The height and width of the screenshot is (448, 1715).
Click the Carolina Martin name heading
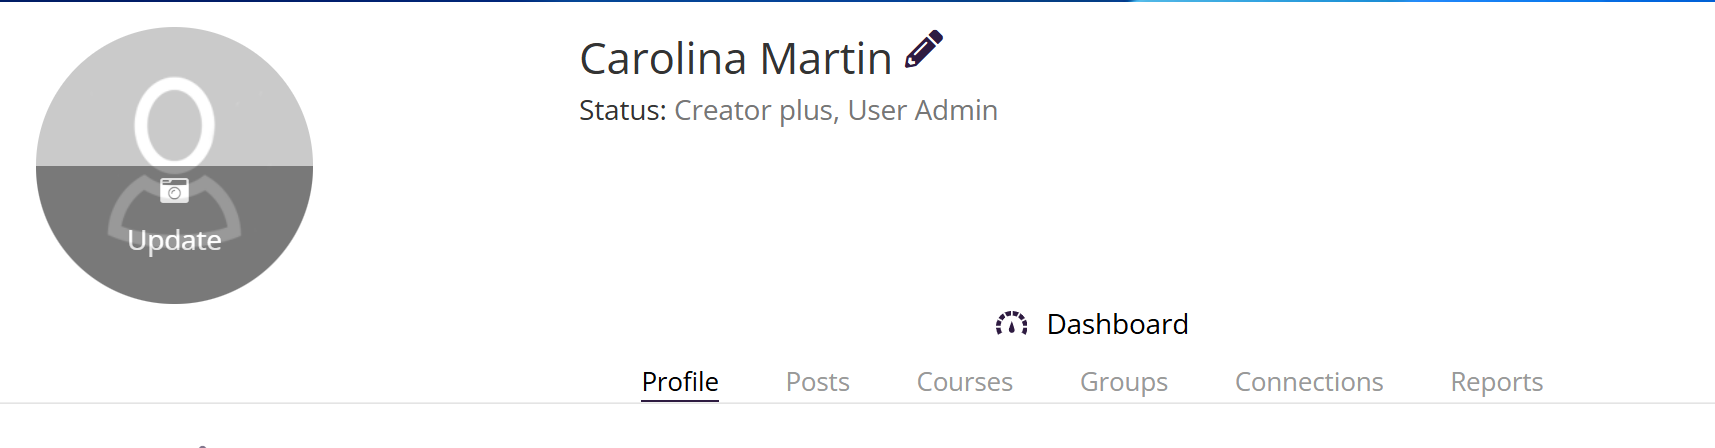tap(735, 59)
